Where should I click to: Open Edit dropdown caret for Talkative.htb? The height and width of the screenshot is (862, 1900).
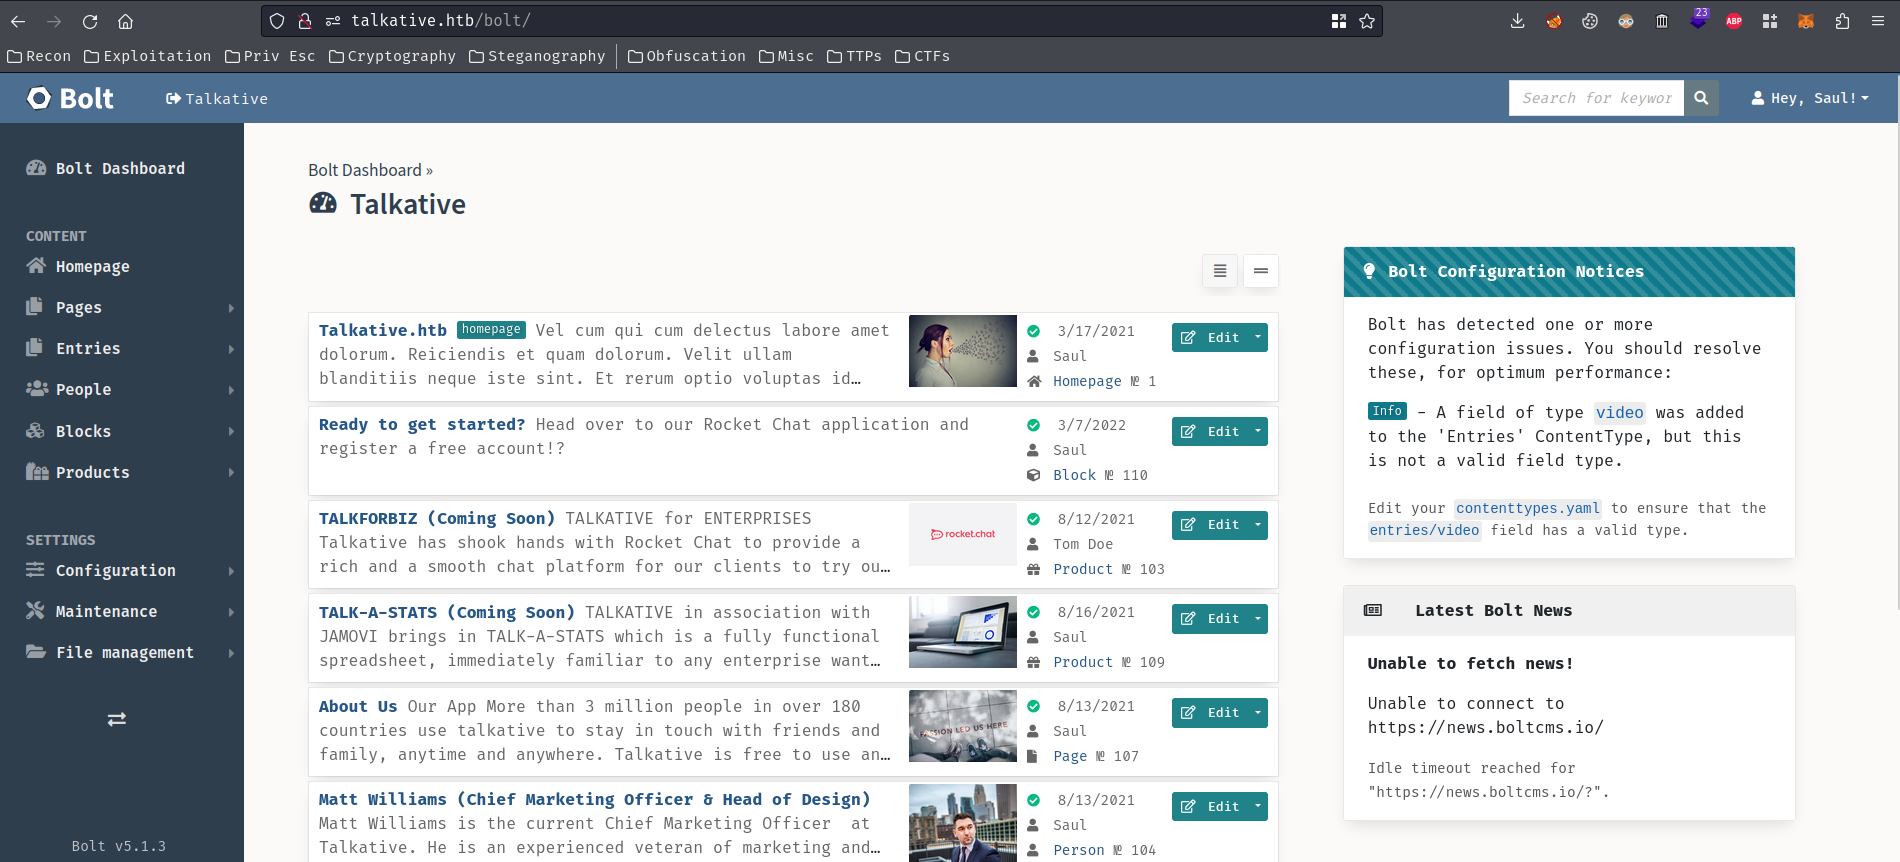coord(1258,337)
